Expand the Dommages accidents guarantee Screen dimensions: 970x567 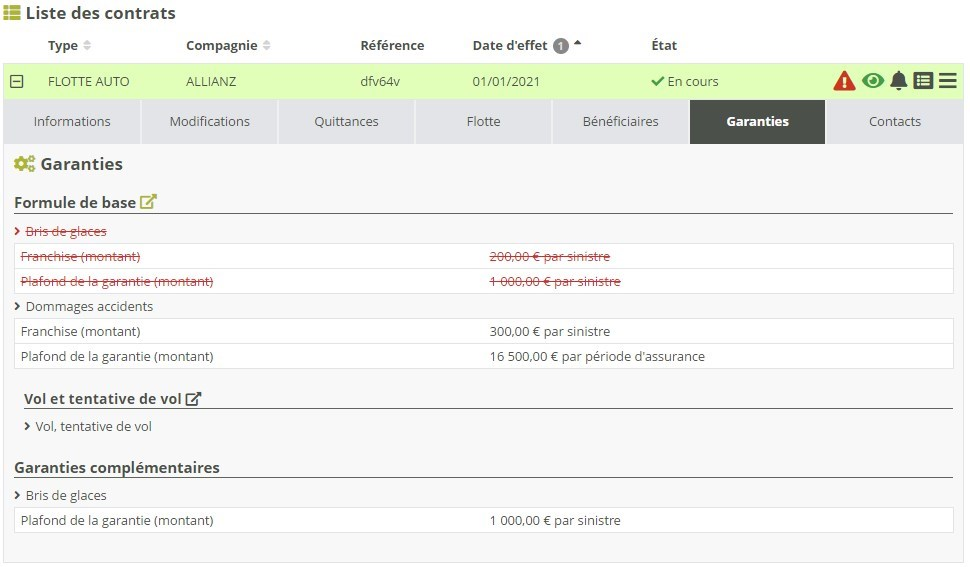[x=18, y=306]
